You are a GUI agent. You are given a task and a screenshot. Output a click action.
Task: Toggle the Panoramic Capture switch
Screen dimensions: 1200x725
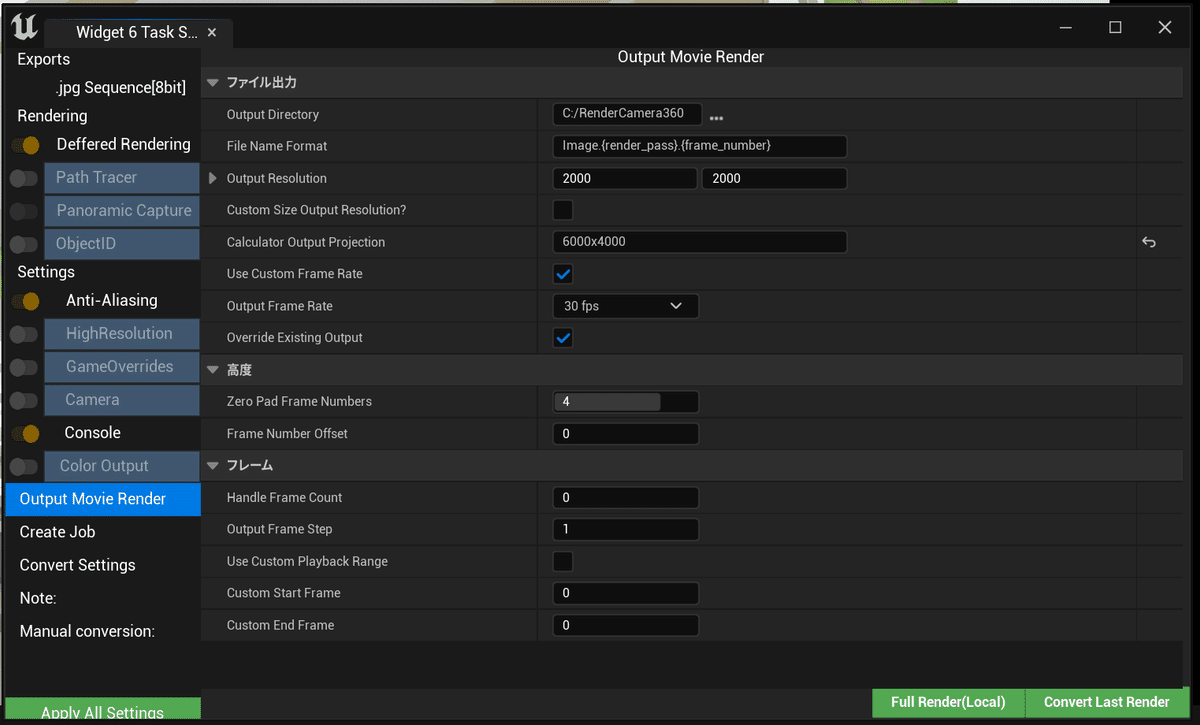tap(24, 212)
